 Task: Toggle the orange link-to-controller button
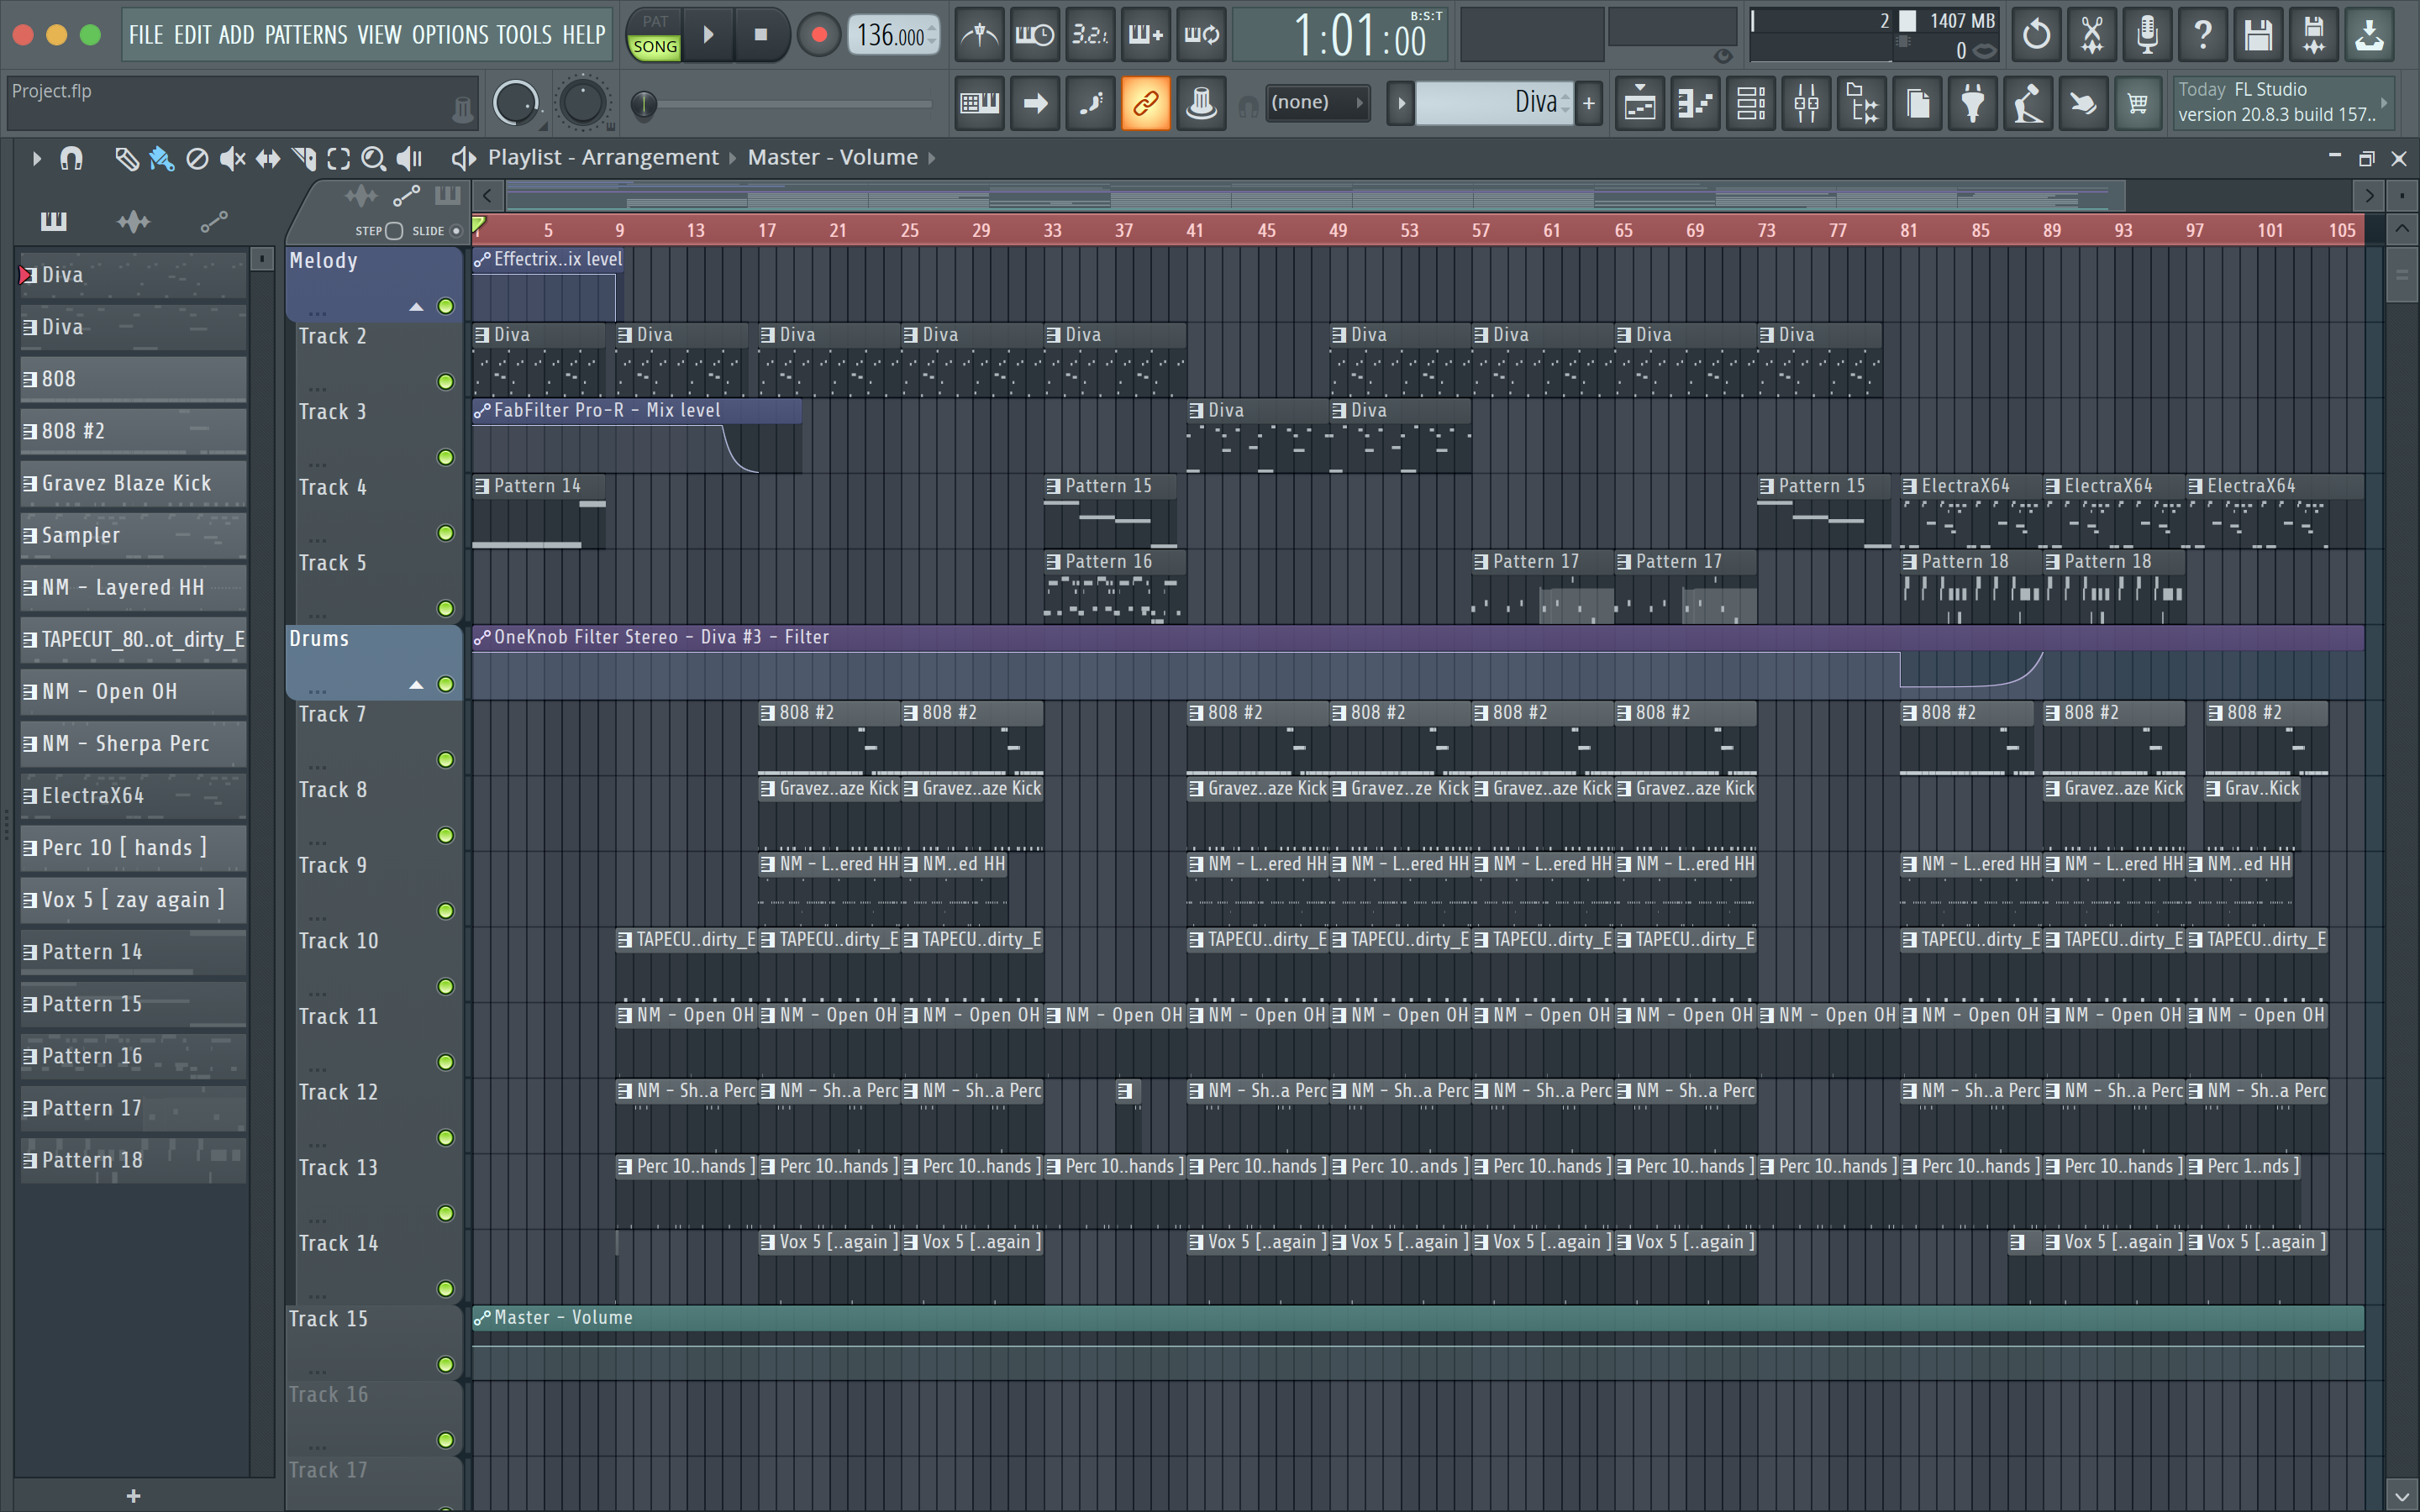(x=1145, y=103)
